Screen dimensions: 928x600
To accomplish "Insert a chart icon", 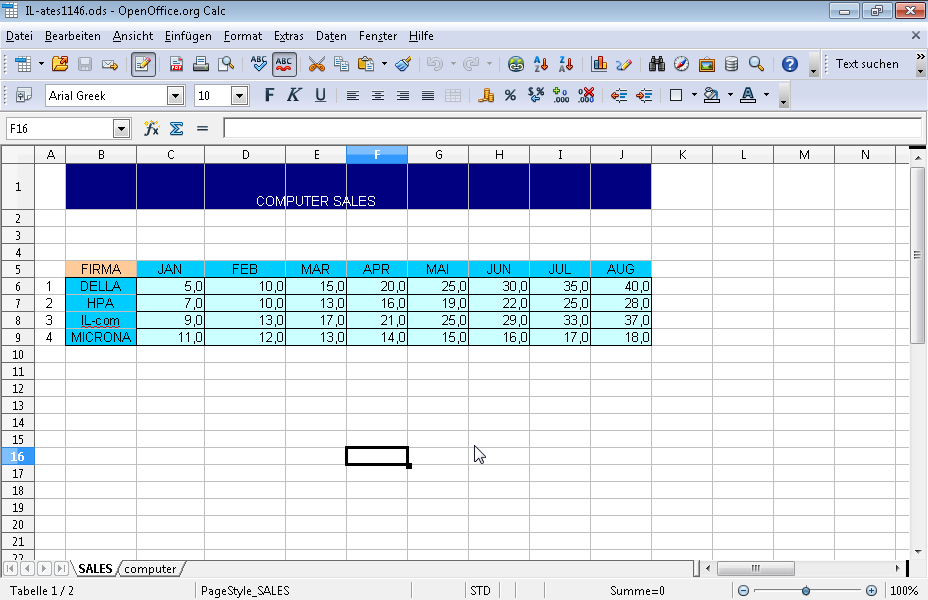I will [x=599, y=64].
